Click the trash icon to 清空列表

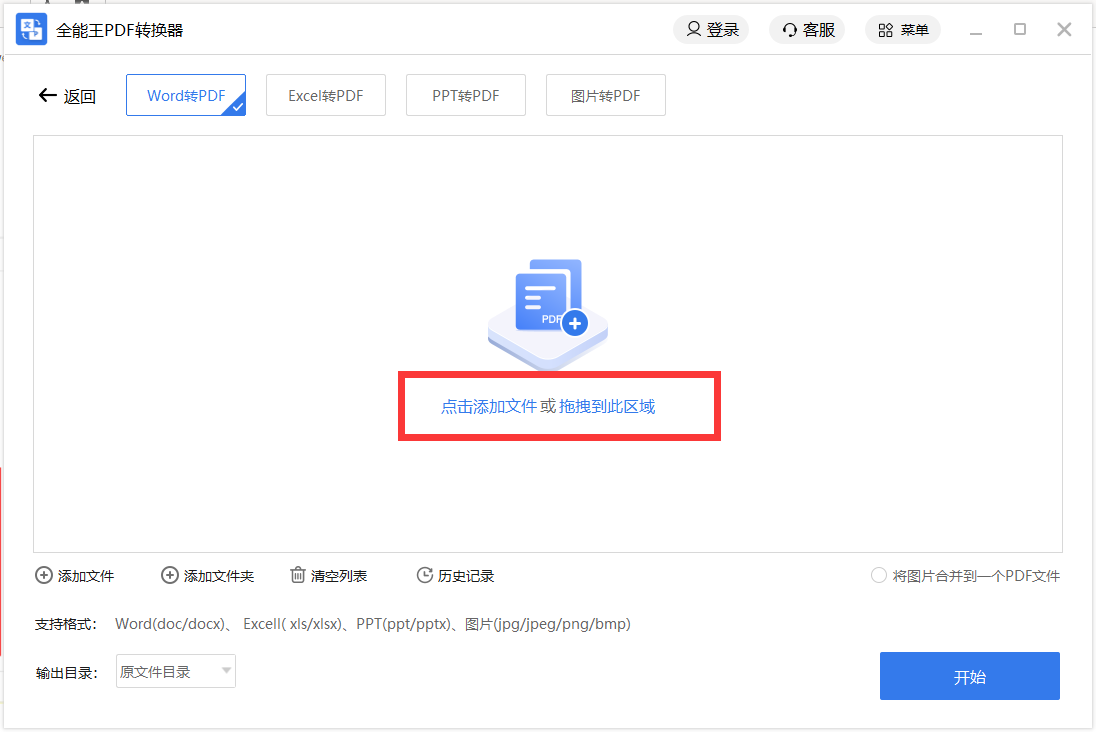[298, 575]
